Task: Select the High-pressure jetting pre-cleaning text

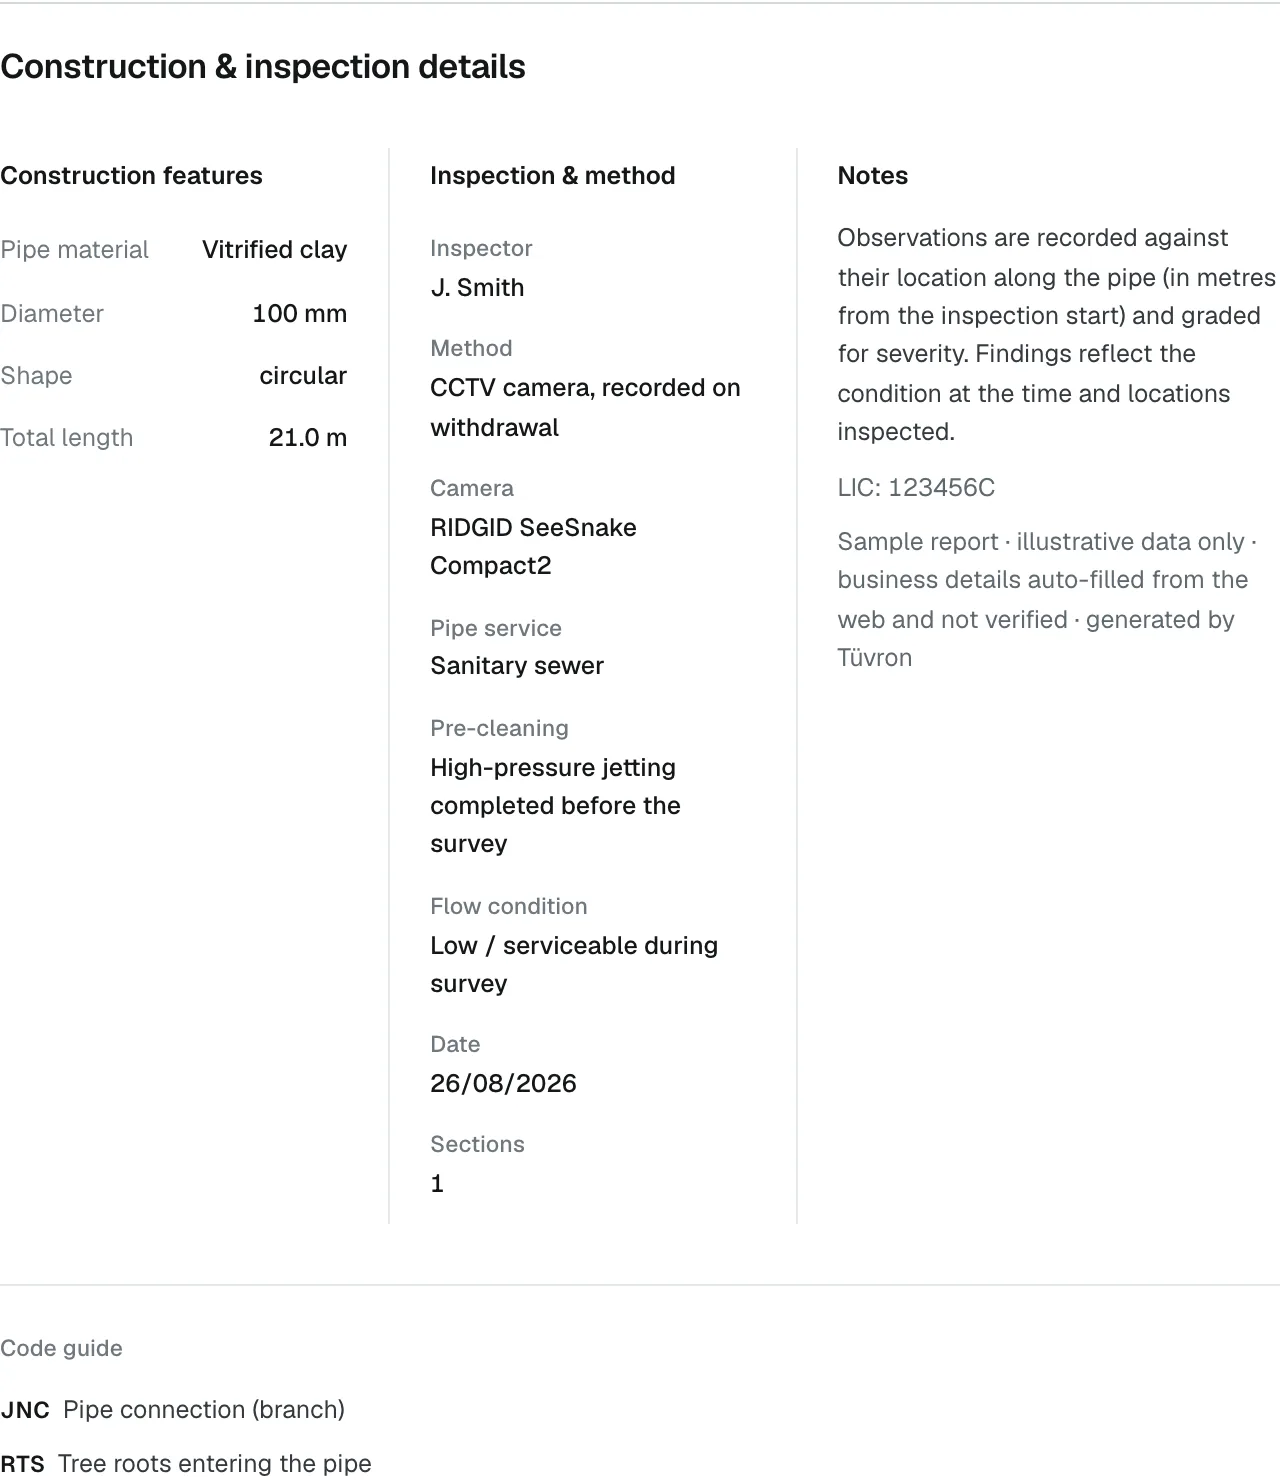Action: pos(555,806)
